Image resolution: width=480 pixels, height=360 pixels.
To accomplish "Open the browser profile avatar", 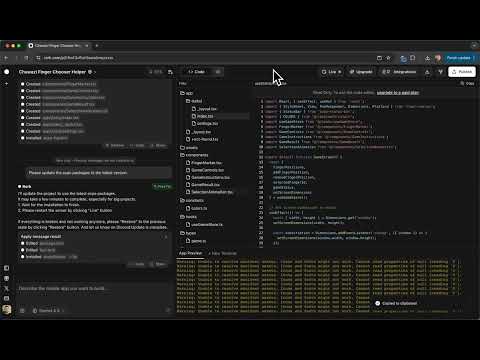I will tap(438, 58).
